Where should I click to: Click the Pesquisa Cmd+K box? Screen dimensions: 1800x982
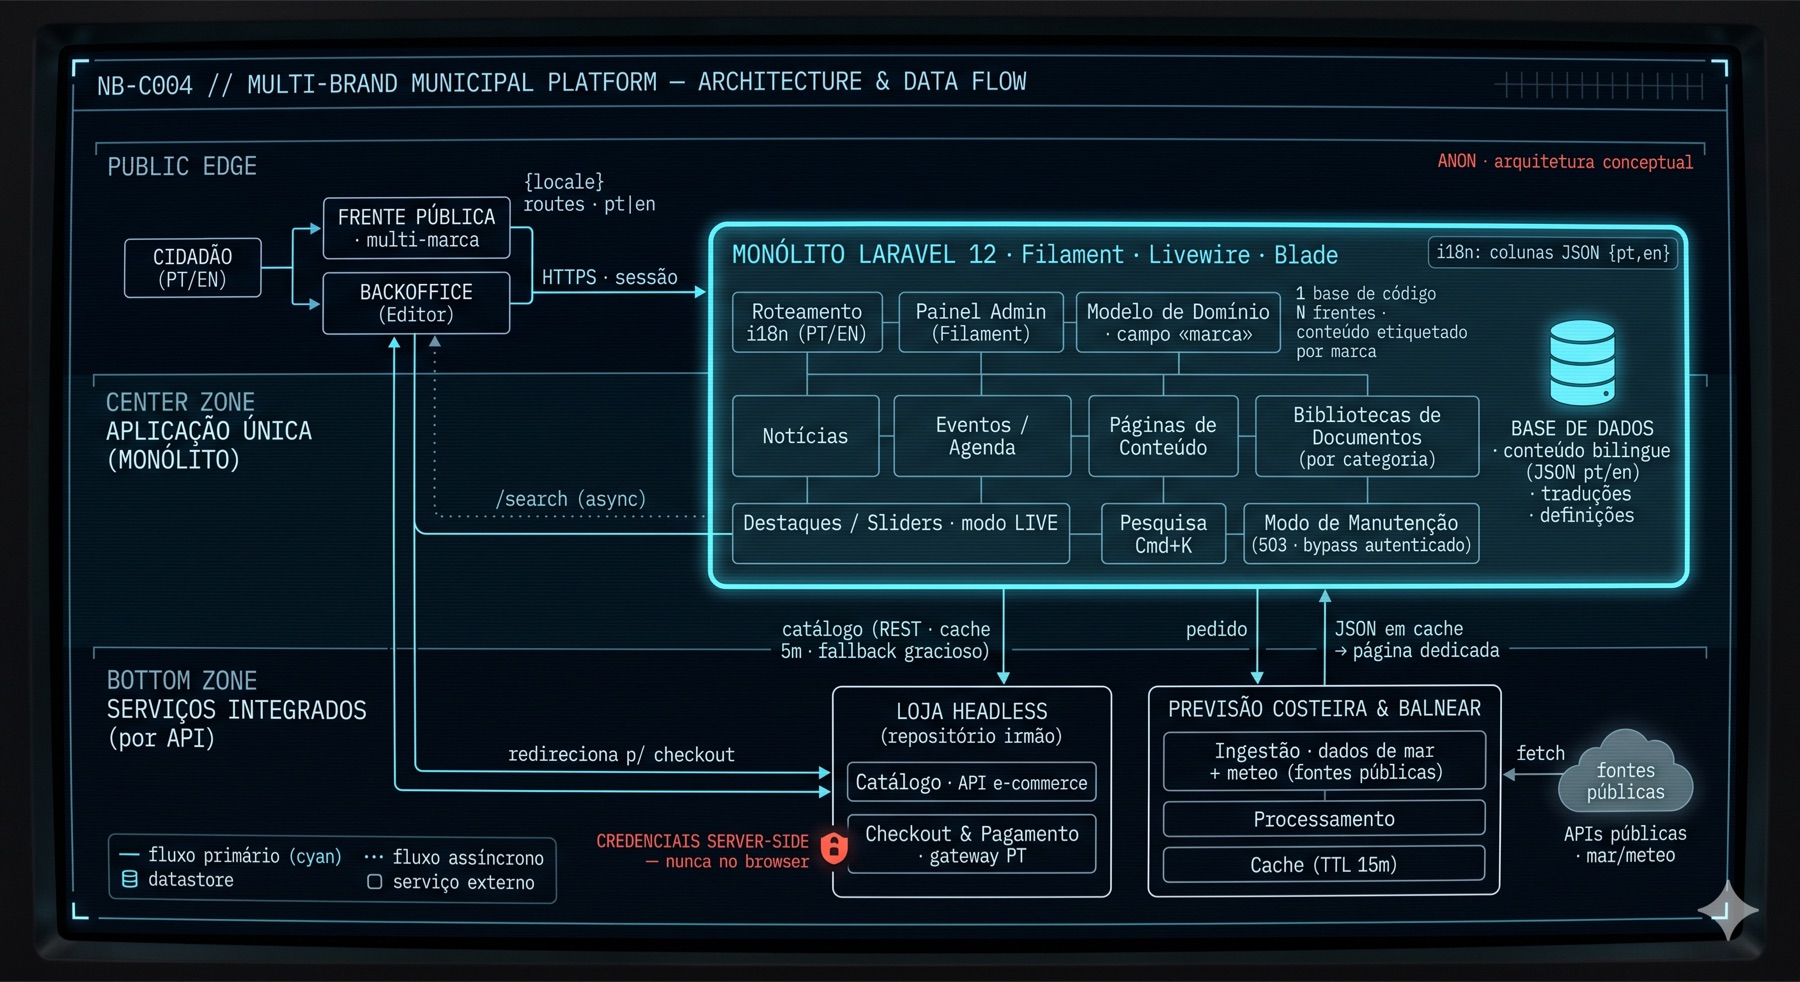tap(1163, 534)
